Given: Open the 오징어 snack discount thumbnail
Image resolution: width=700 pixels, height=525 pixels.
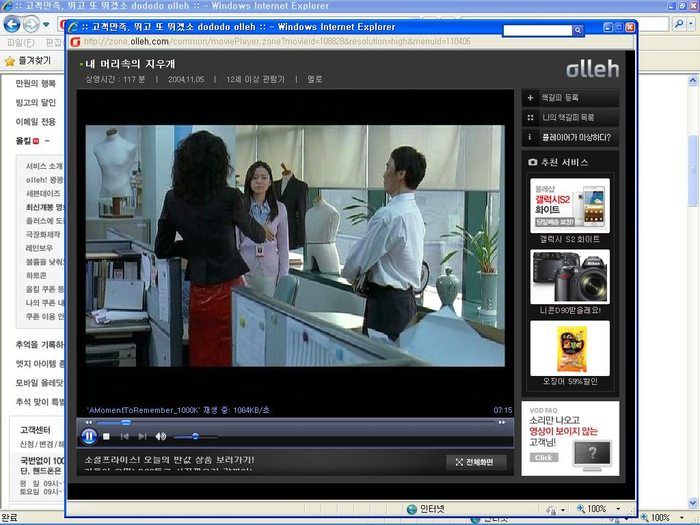Looking at the screenshot, I should click(x=570, y=348).
